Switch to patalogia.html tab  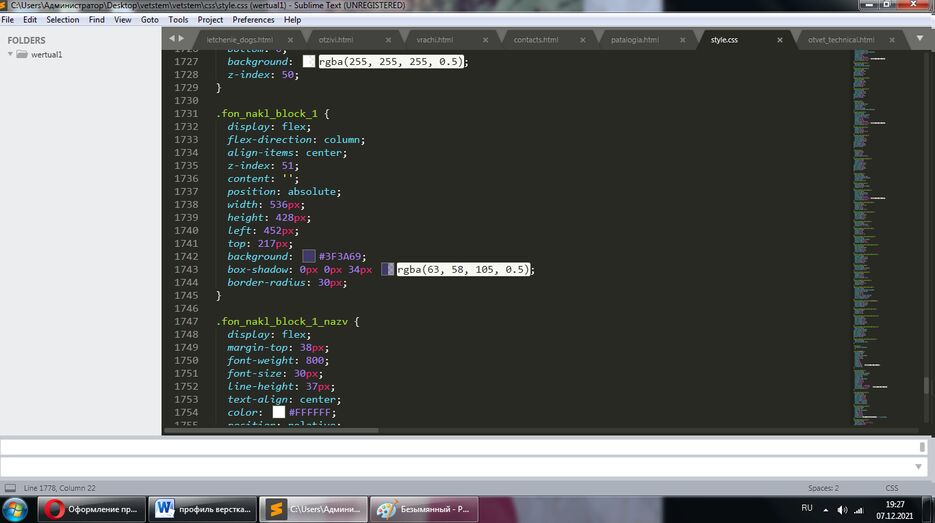[x=635, y=40]
